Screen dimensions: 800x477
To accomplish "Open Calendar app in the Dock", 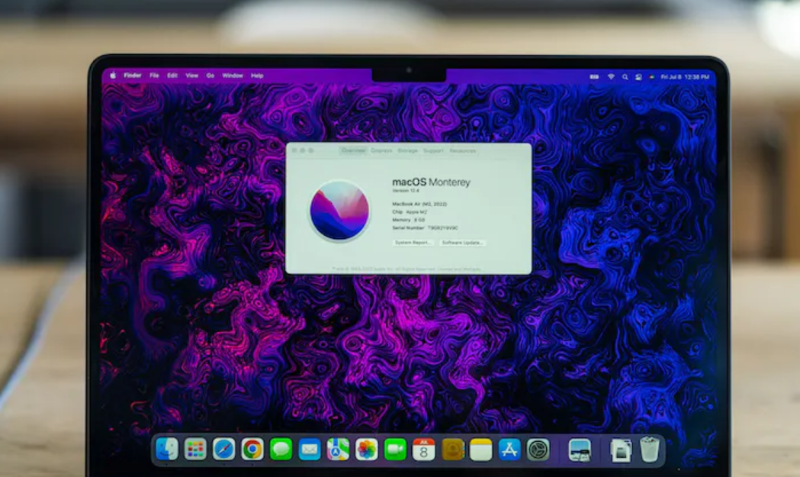I will 423,449.
